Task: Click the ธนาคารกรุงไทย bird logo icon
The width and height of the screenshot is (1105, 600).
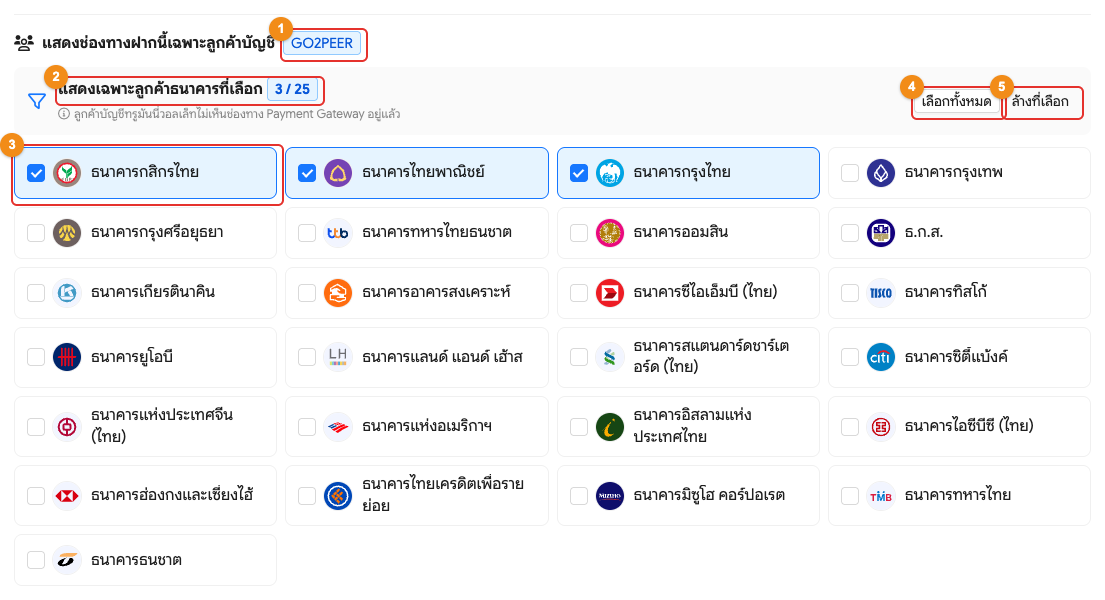Action: tap(610, 173)
